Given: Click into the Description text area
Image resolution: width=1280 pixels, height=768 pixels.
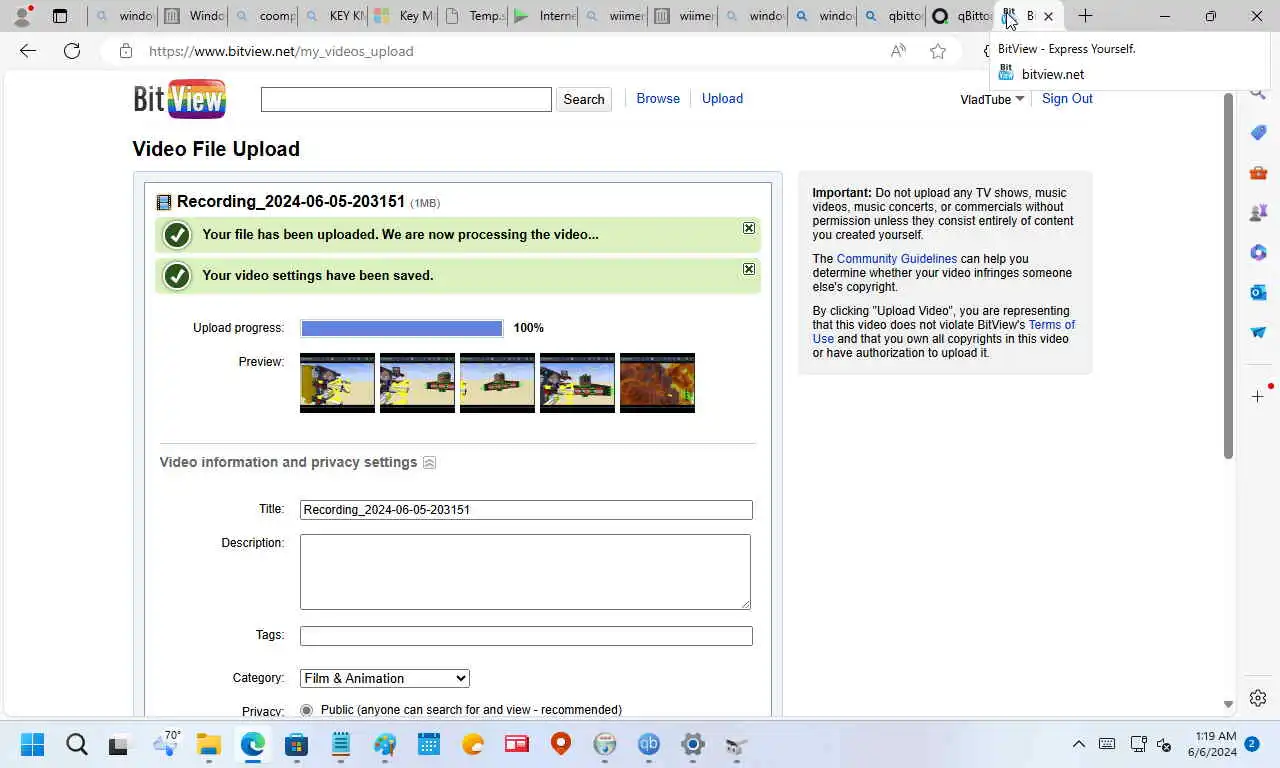Looking at the screenshot, I should click(525, 572).
